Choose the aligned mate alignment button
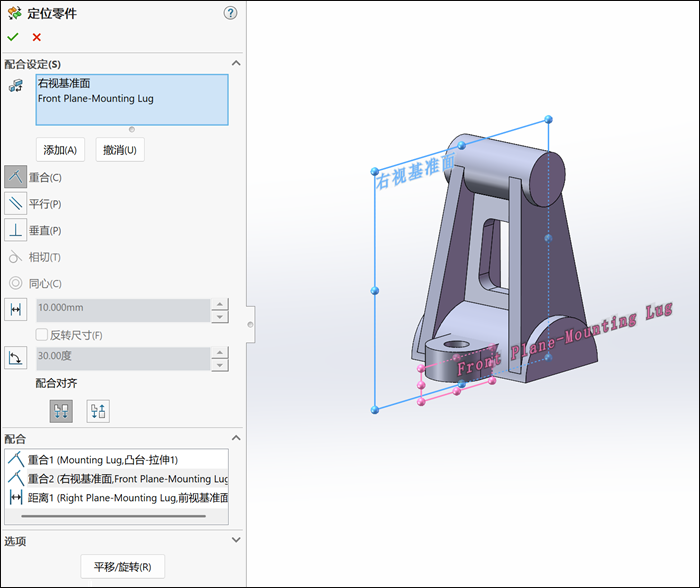Viewport: 700px width, 588px height. point(61,410)
